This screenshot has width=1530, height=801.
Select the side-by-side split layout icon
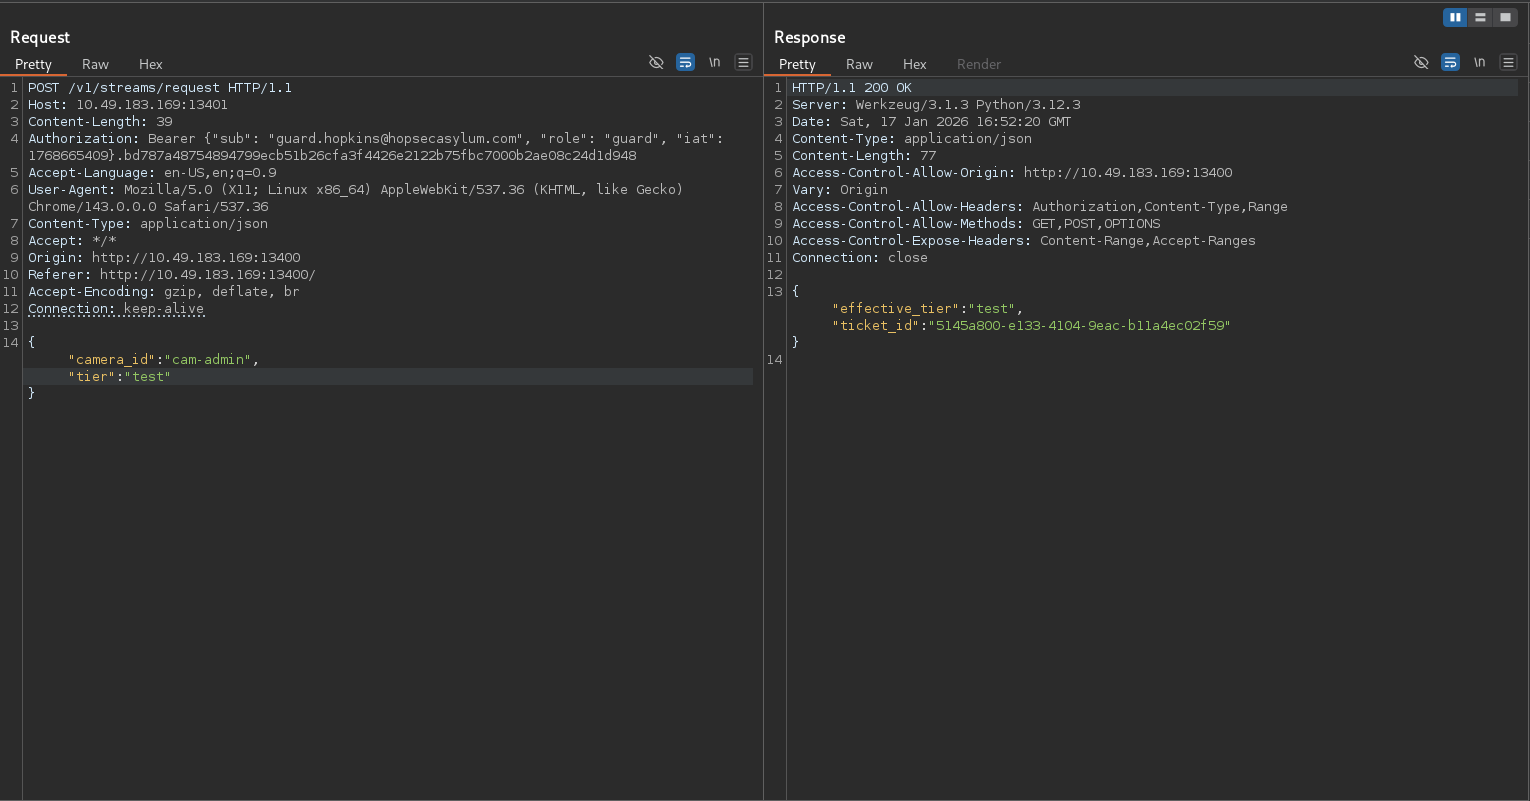(1455, 17)
